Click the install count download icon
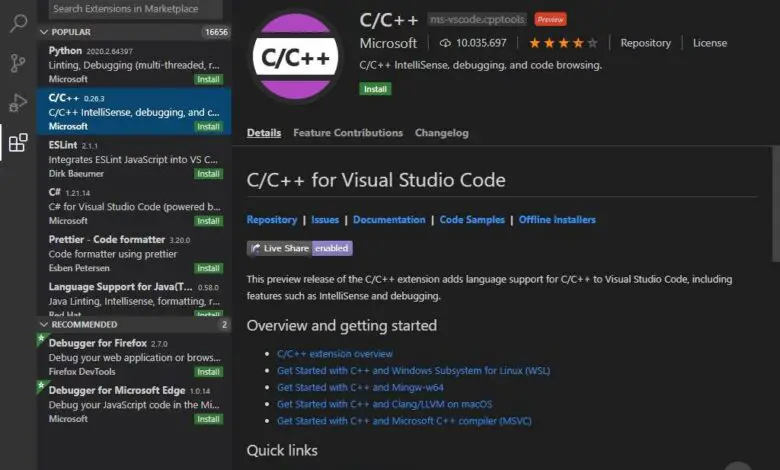The height and width of the screenshot is (470, 780). point(446,43)
